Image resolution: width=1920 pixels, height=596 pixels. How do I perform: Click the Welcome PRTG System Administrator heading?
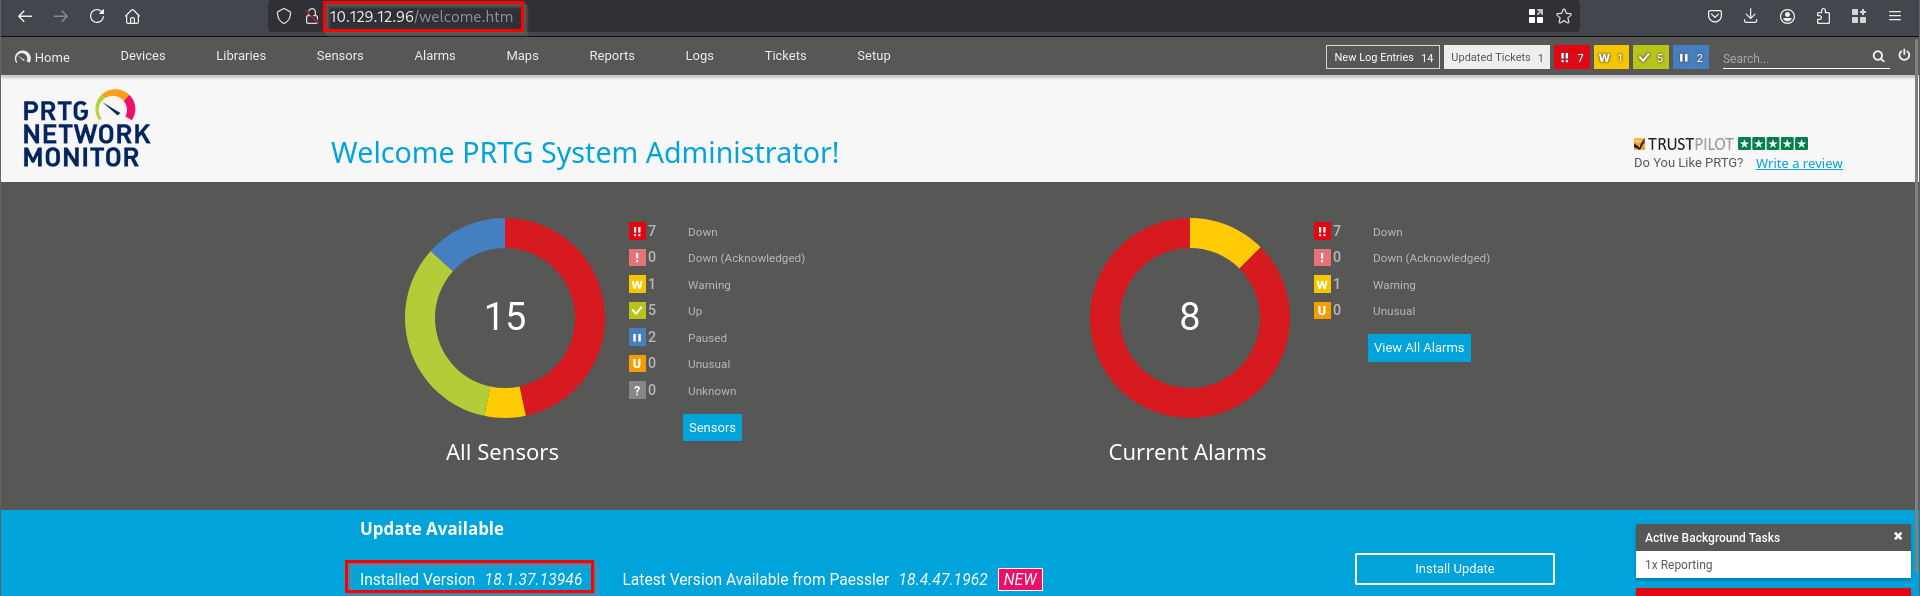[585, 153]
